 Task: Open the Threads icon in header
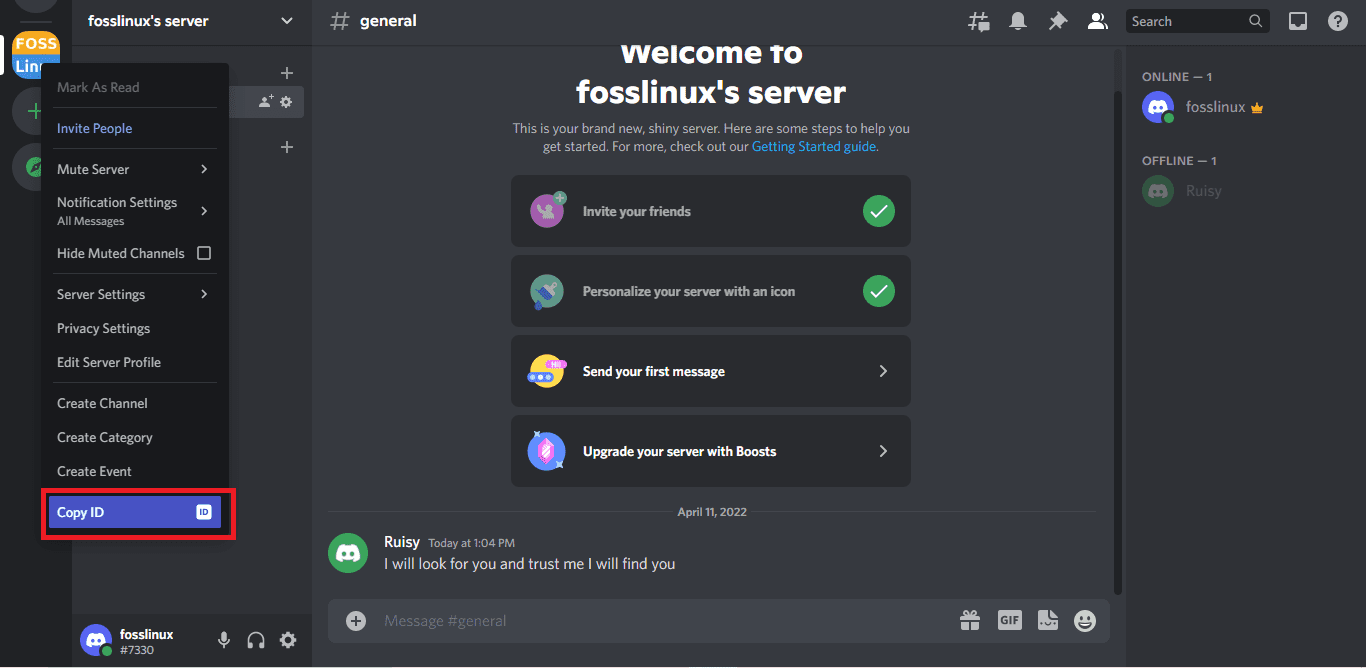click(x=979, y=21)
